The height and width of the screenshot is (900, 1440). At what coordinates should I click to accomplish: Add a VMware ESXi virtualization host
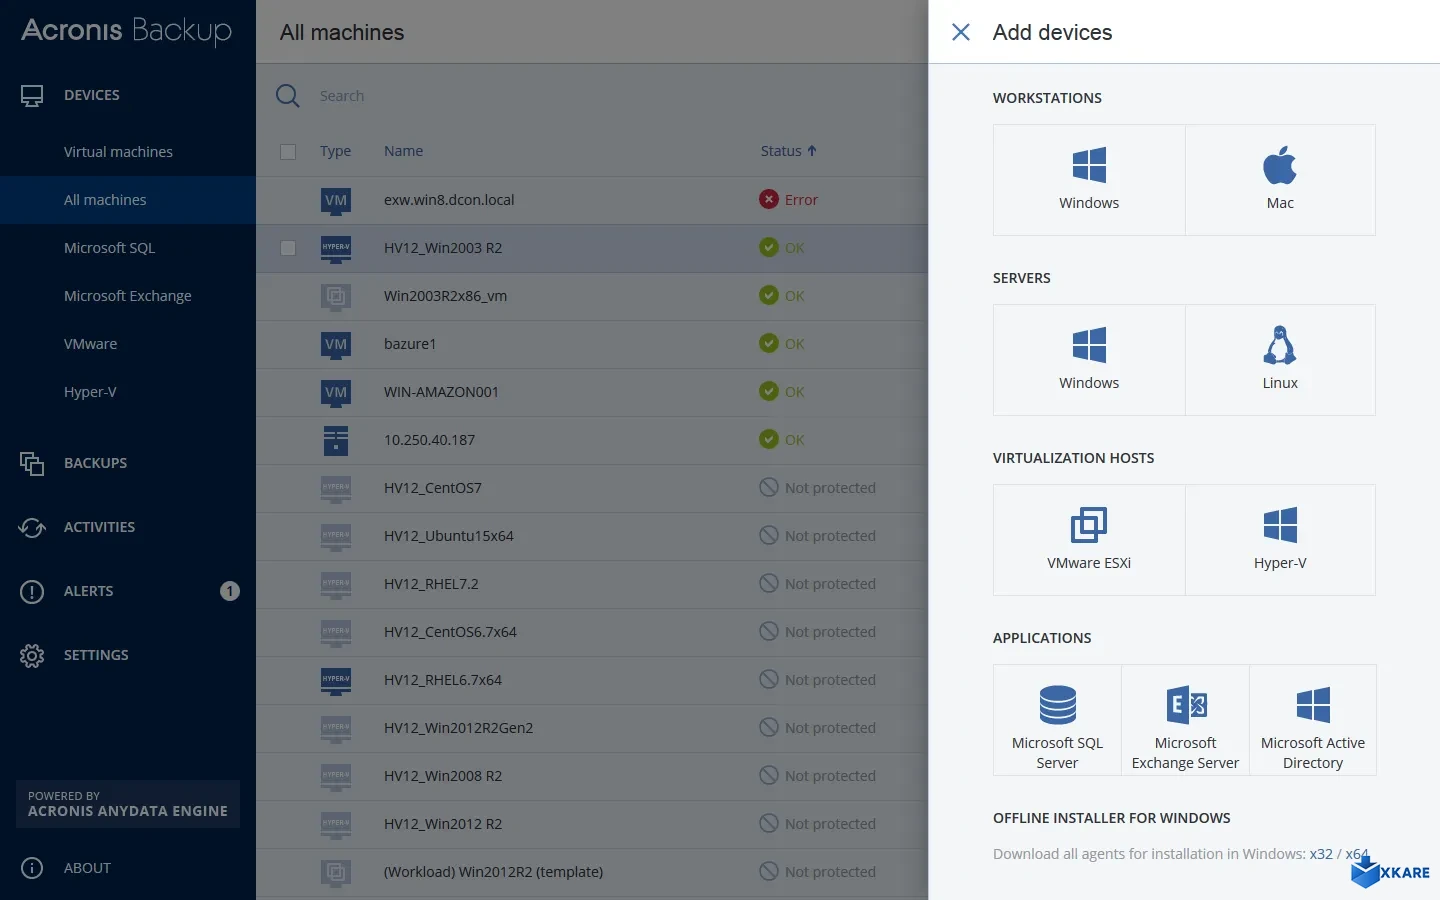point(1089,540)
